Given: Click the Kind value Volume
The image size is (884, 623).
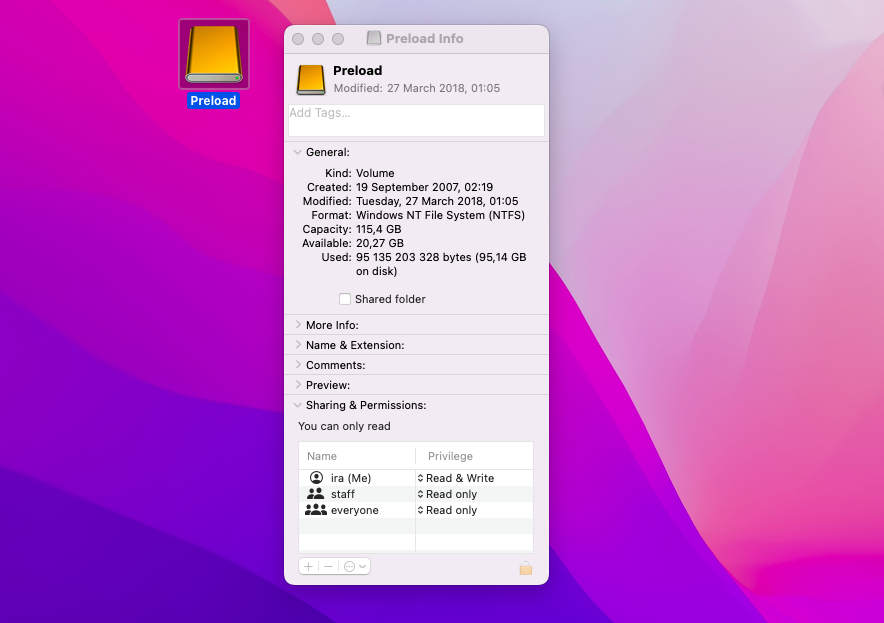Looking at the screenshot, I should [375, 173].
